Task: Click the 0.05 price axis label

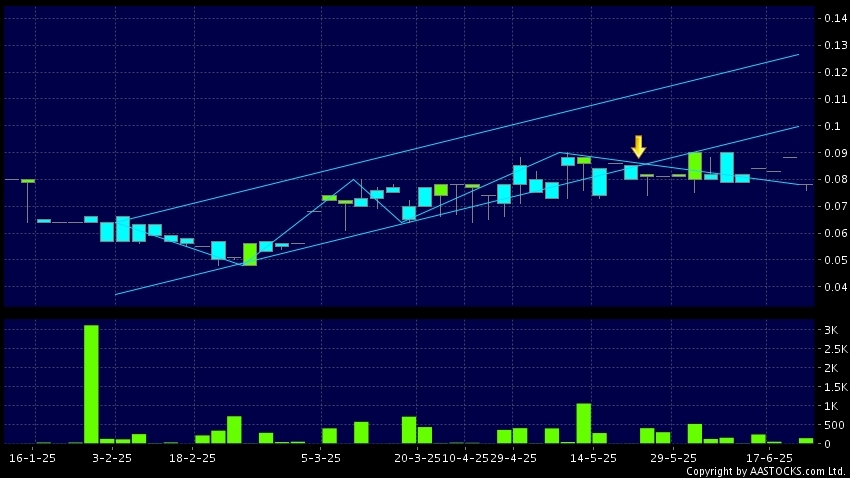Action: 835,260
